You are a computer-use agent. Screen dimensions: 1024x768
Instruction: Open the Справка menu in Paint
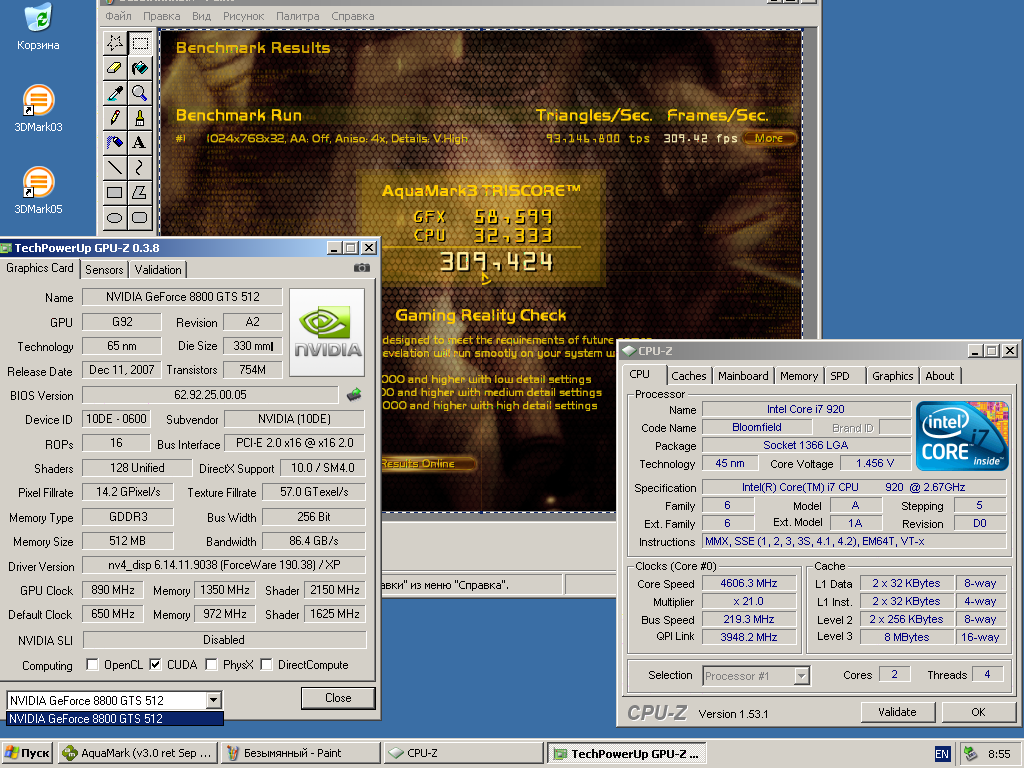pos(353,16)
